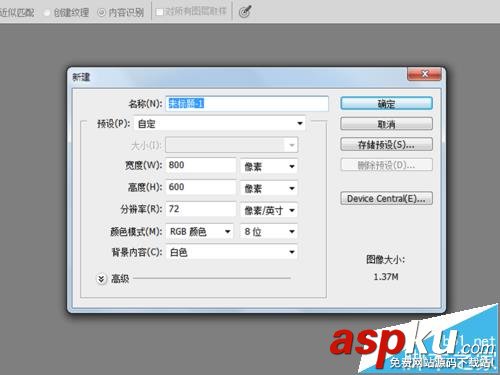Click the 1.37M image size text
The image size is (500, 375).
[x=386, y=277]
